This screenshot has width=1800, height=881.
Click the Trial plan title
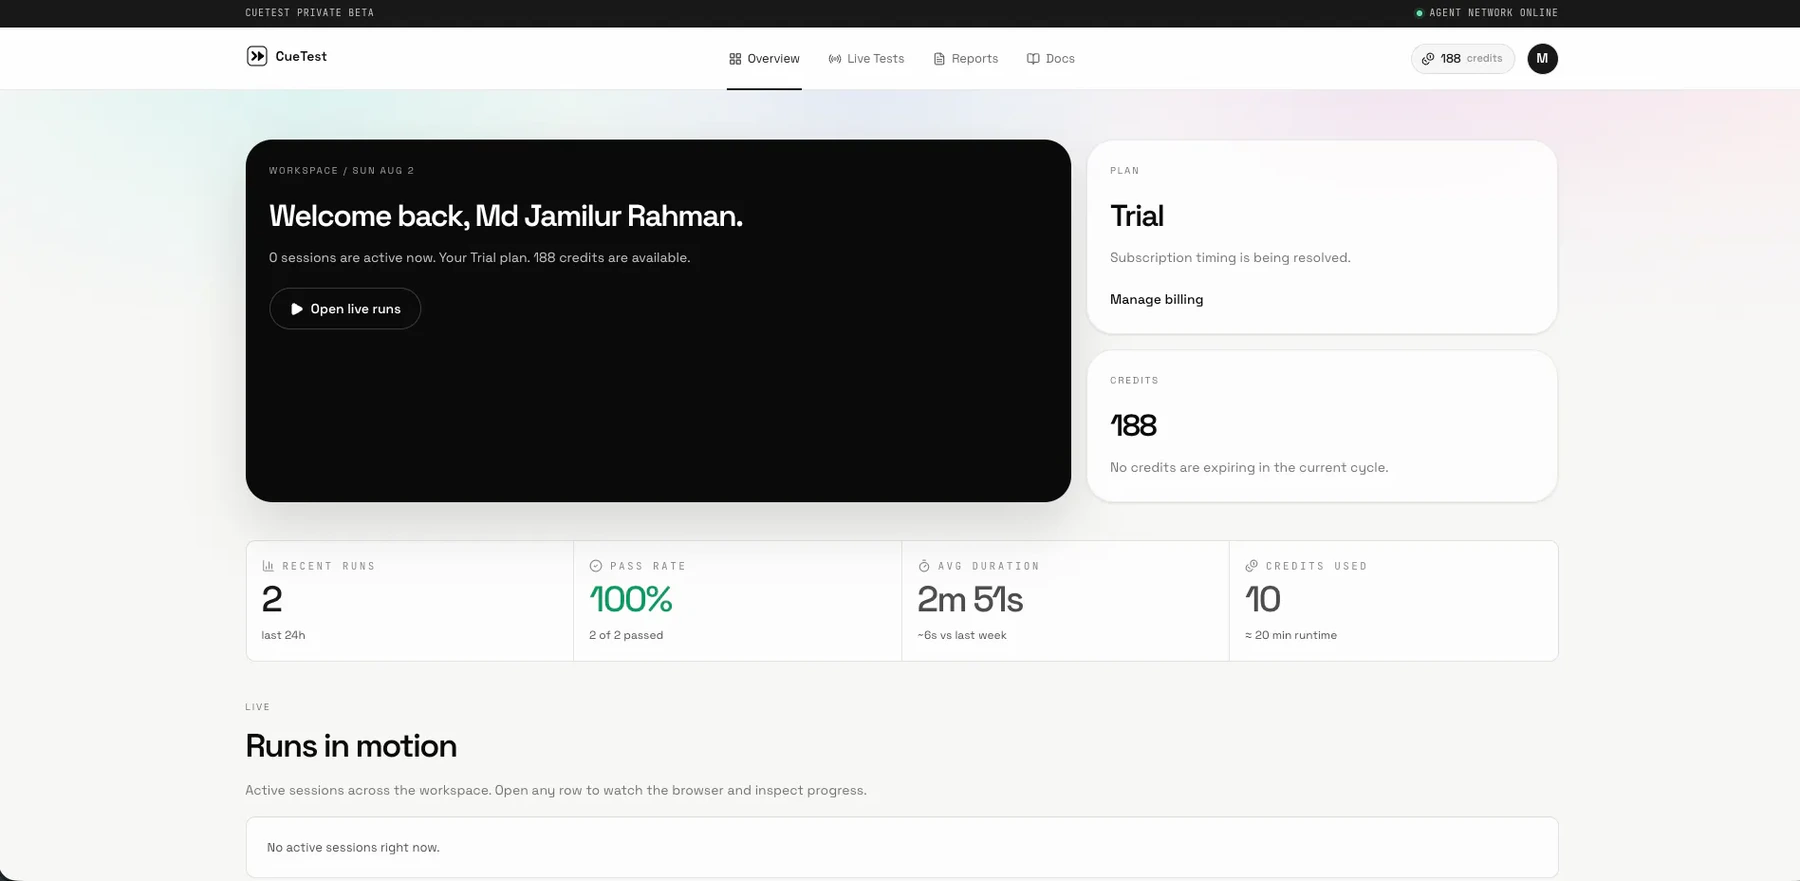[1137, 216]
